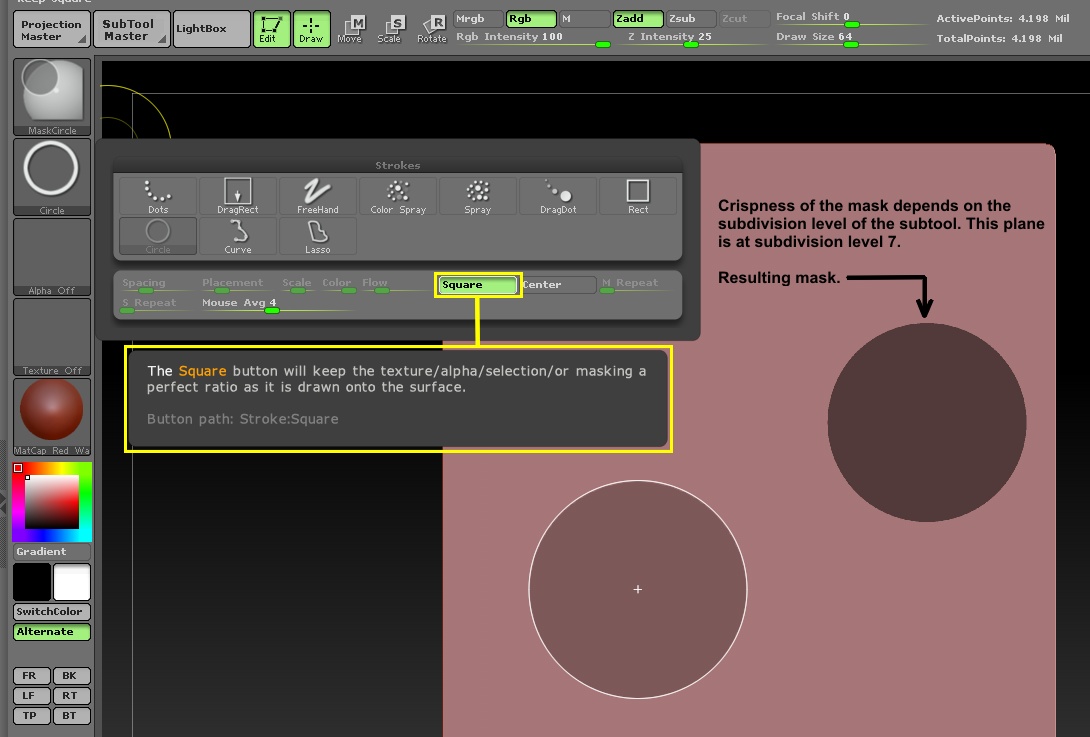Click the BT view button
The width and height of the screenshot is (1090, 737).
[x=72, y=716]
